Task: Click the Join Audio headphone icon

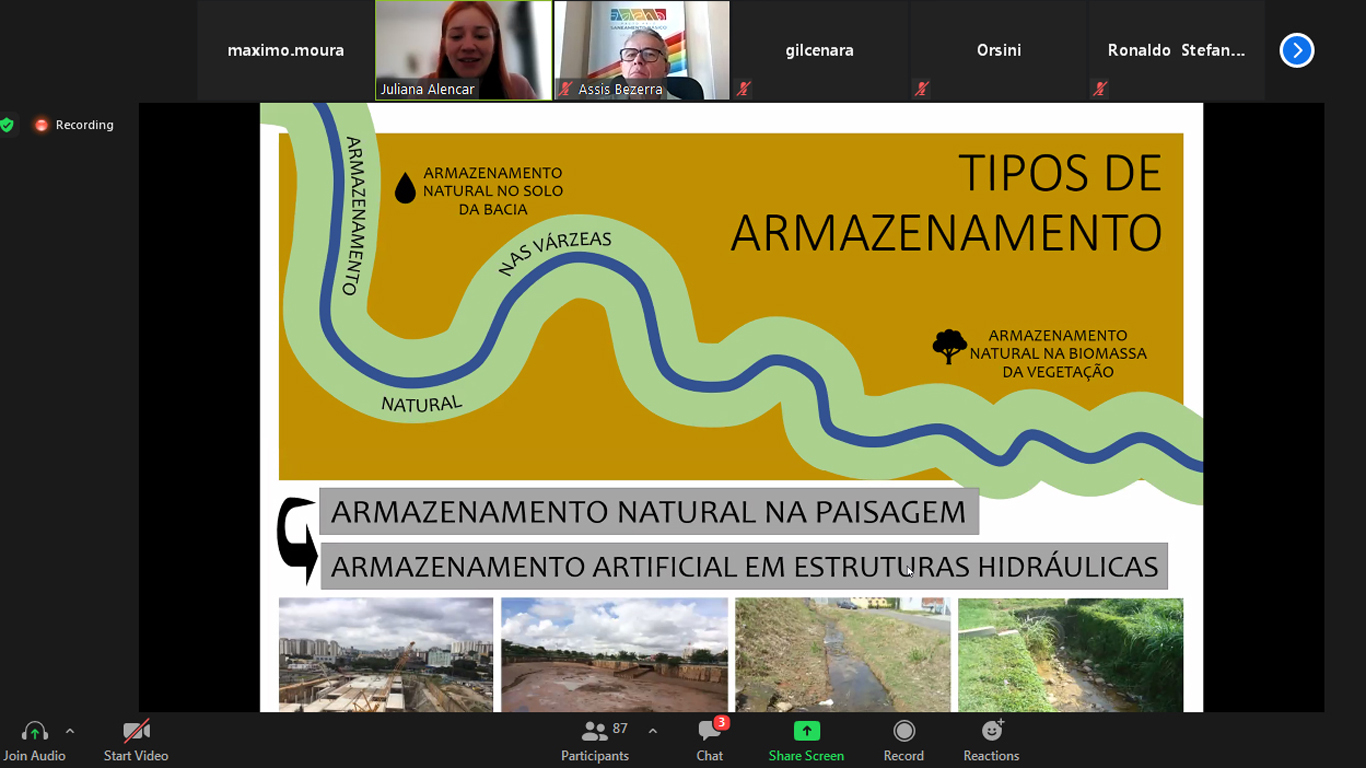Action: [x=34, y=733]
